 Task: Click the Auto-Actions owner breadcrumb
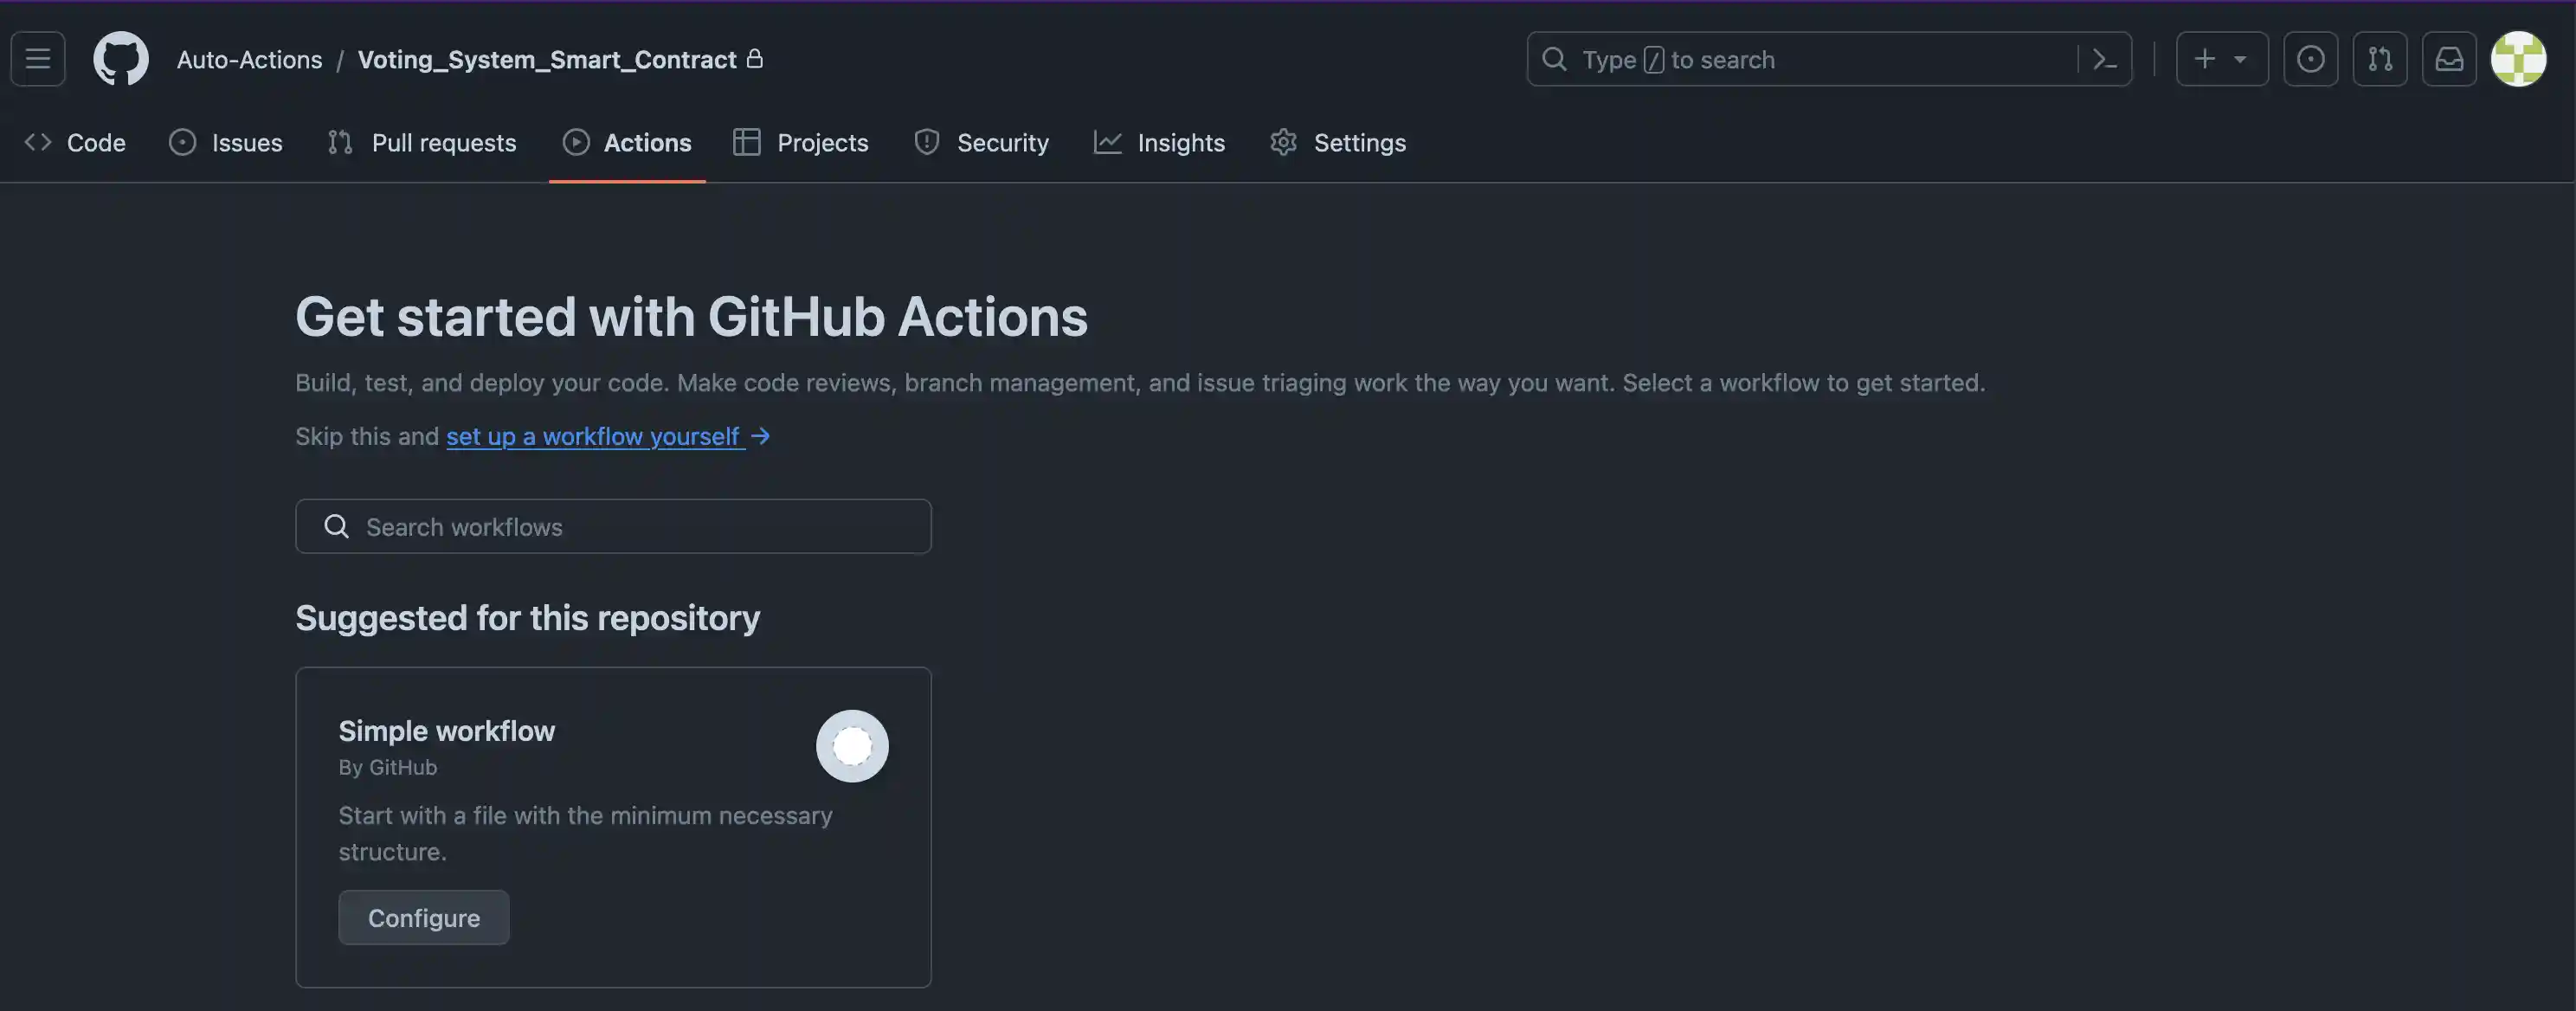(x=249, y=60)
